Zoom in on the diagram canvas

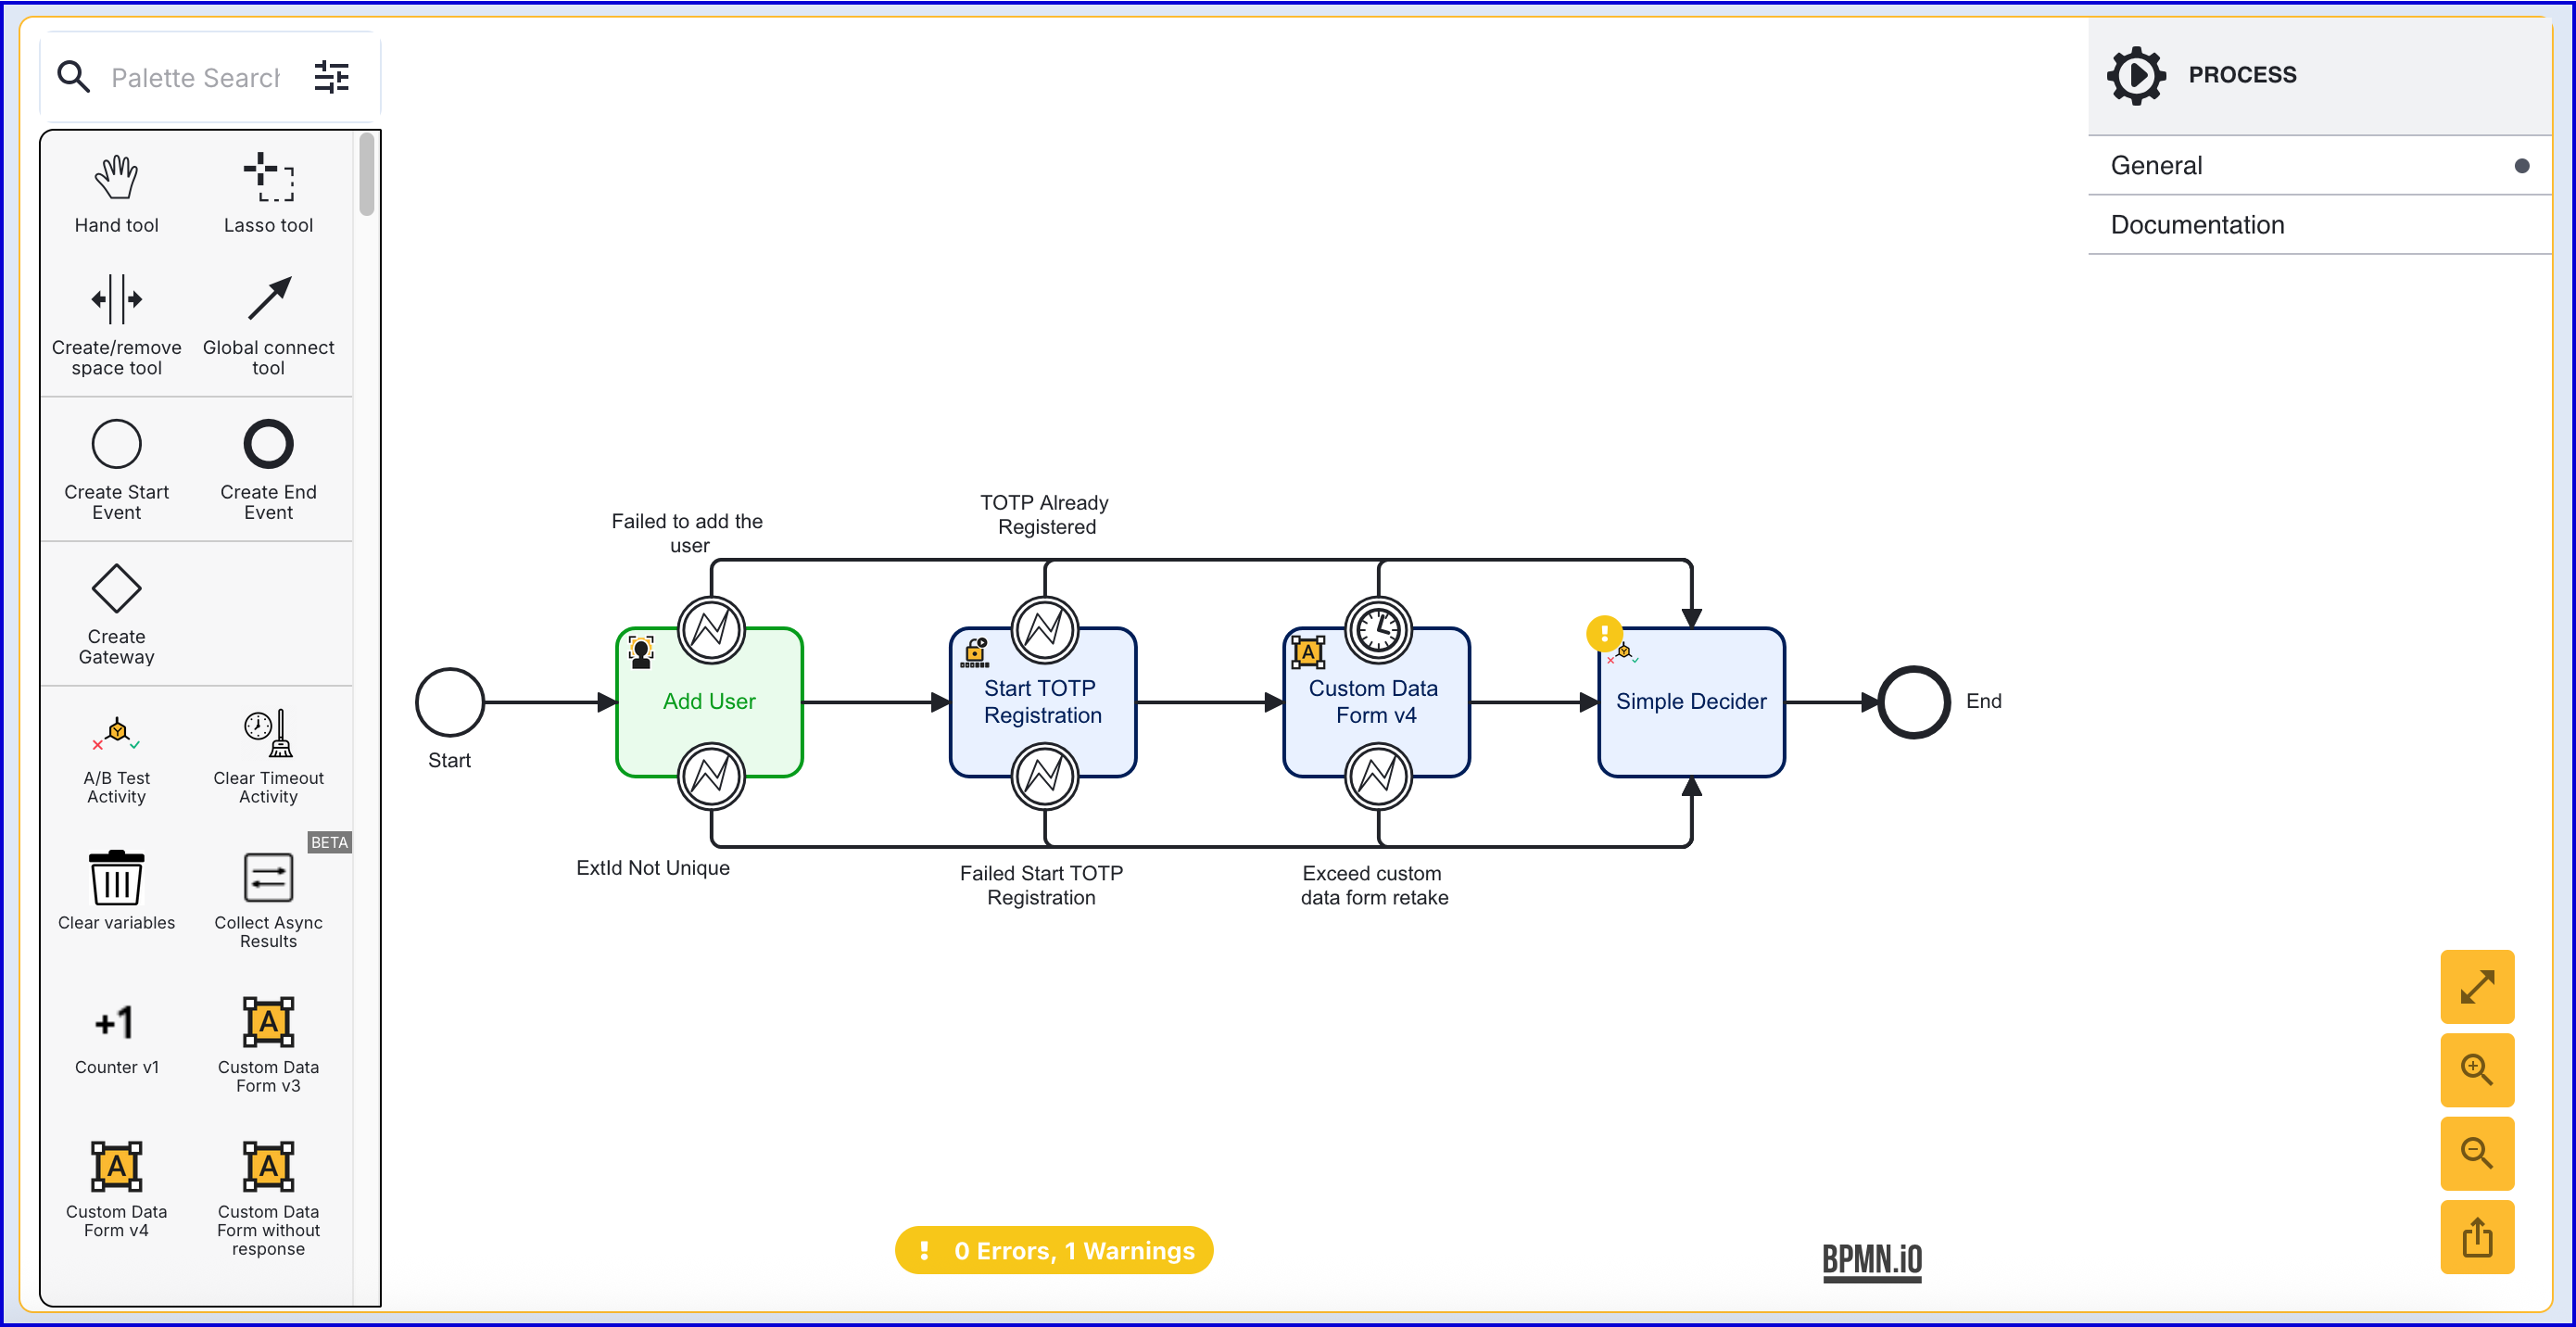[2476, 1069]
